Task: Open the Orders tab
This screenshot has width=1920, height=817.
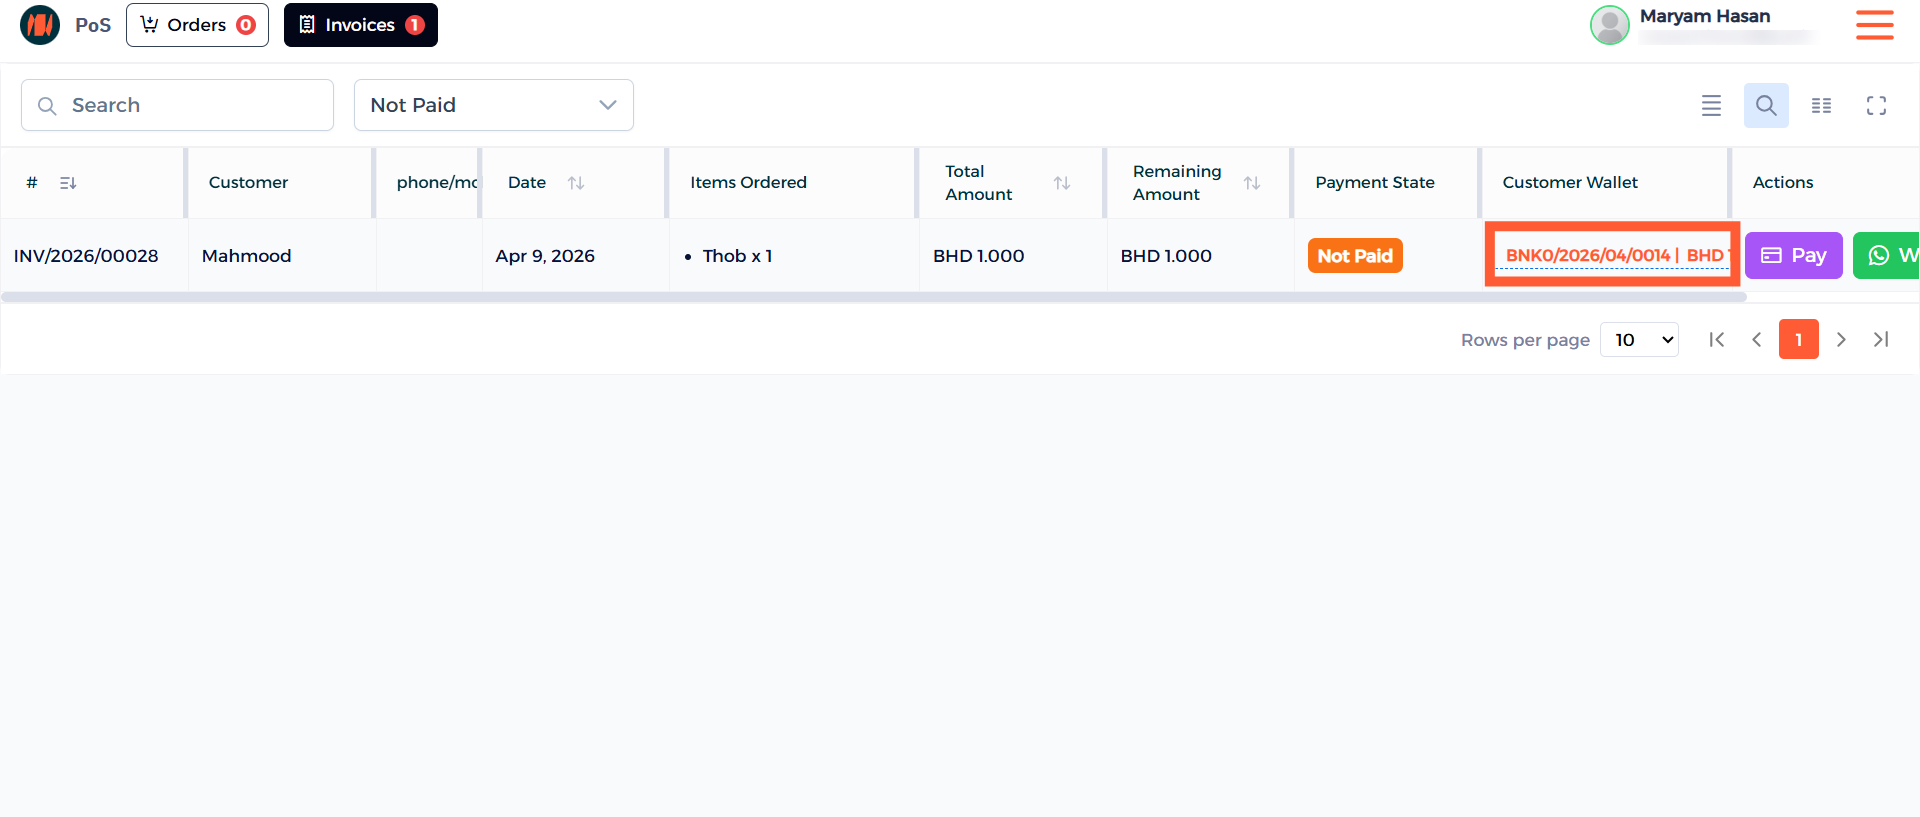Action: (x=197, y=25)
